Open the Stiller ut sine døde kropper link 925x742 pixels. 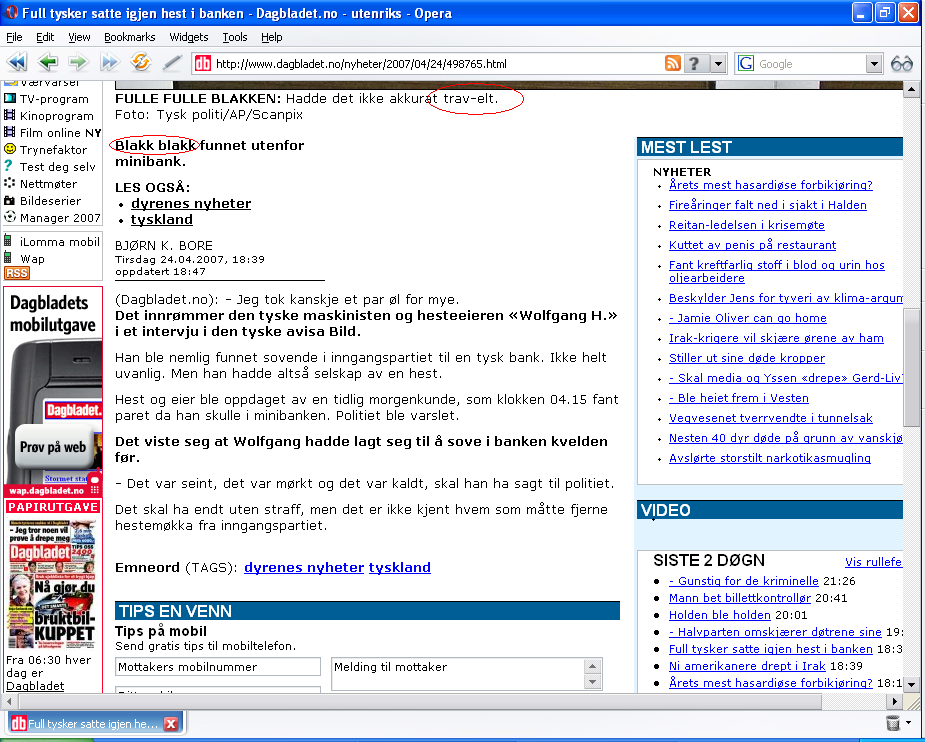click(747, 358)
